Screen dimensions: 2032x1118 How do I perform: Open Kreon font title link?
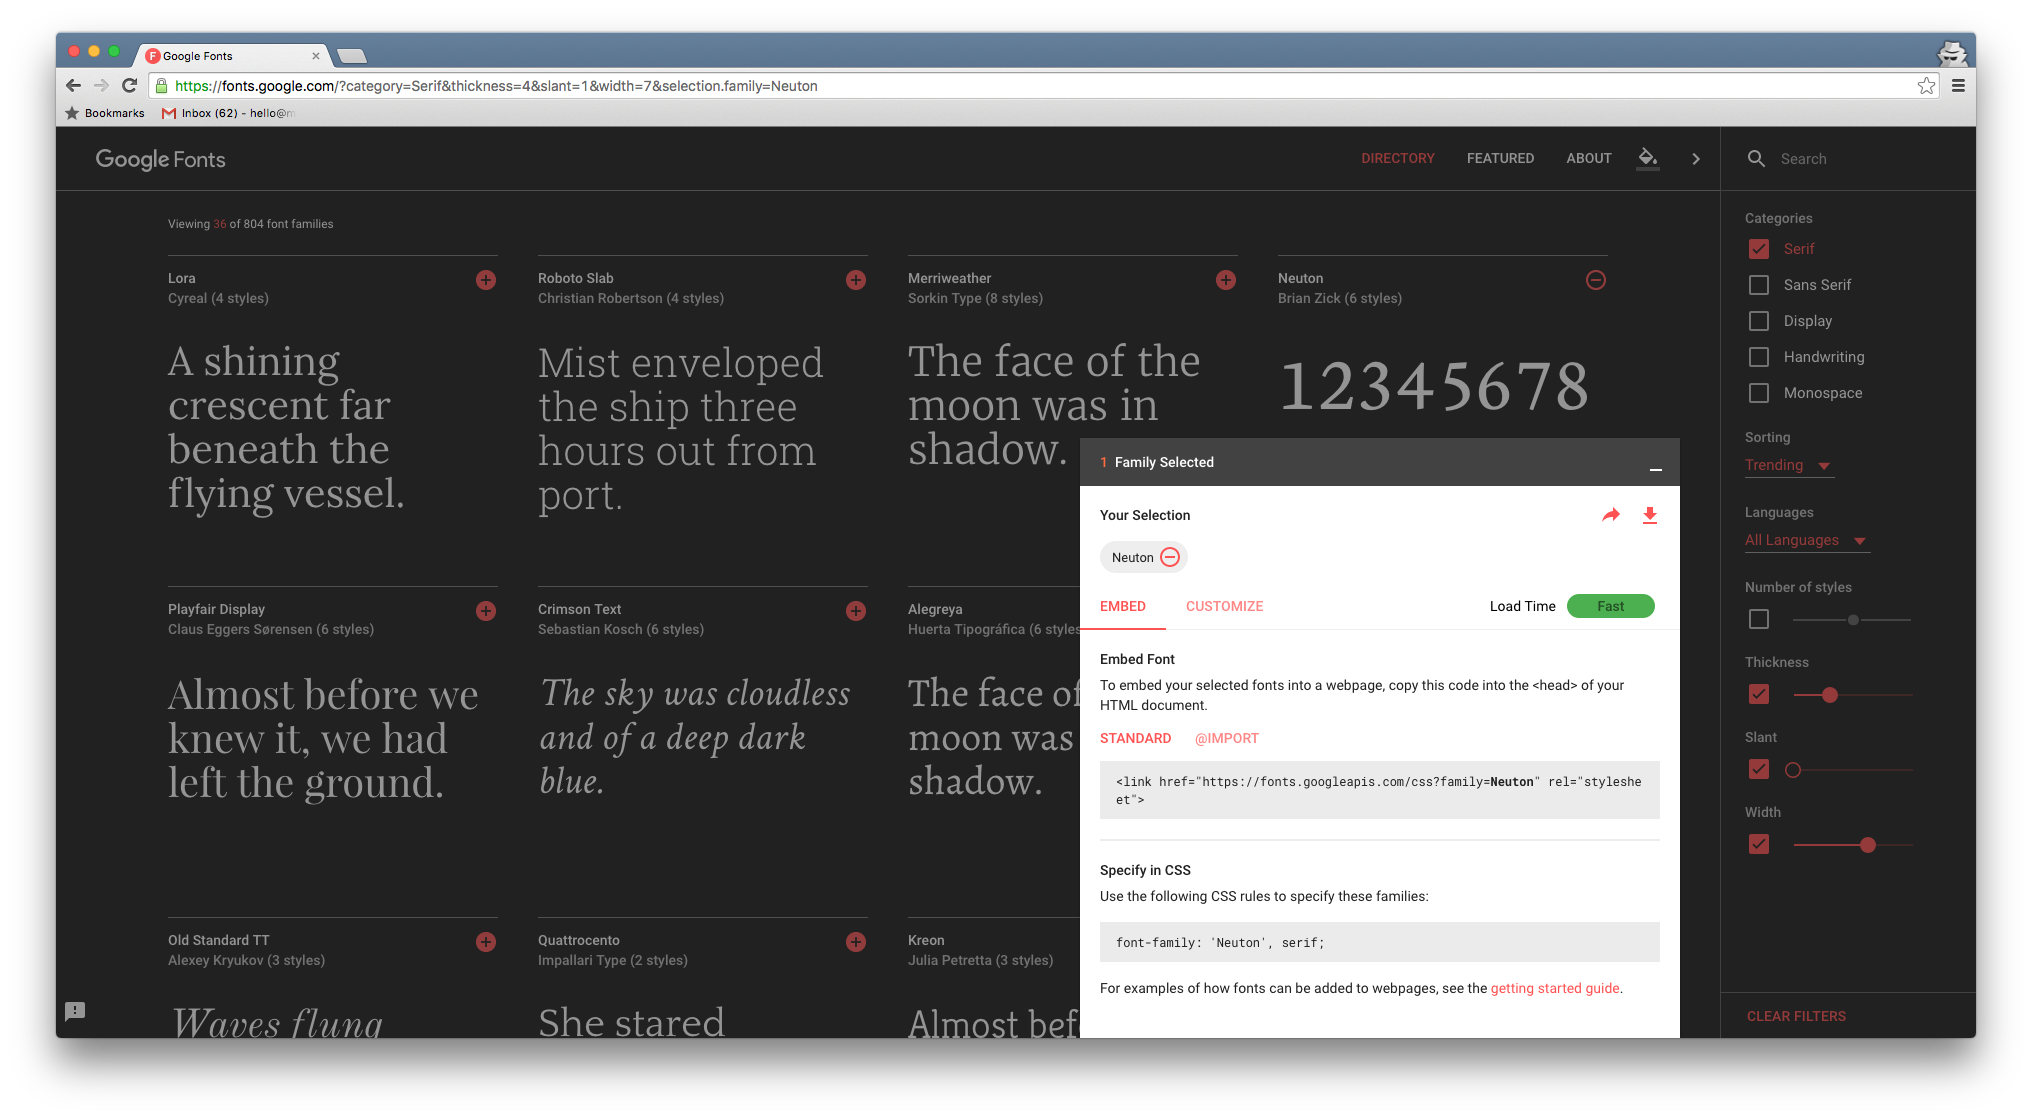tap(926, 940)
